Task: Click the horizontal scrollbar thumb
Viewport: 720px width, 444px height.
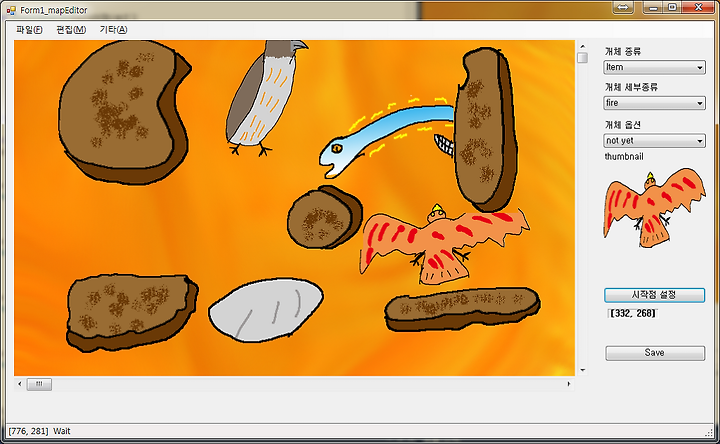Action: coord(39,384)
